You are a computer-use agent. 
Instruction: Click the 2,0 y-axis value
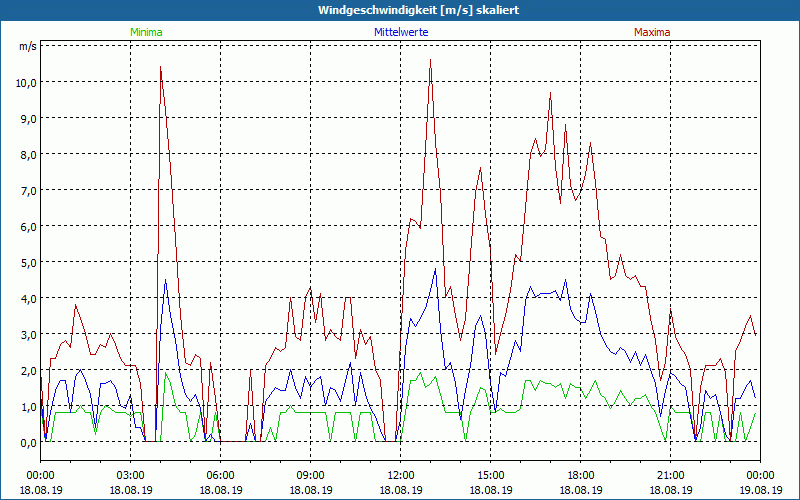coord(29,370)
